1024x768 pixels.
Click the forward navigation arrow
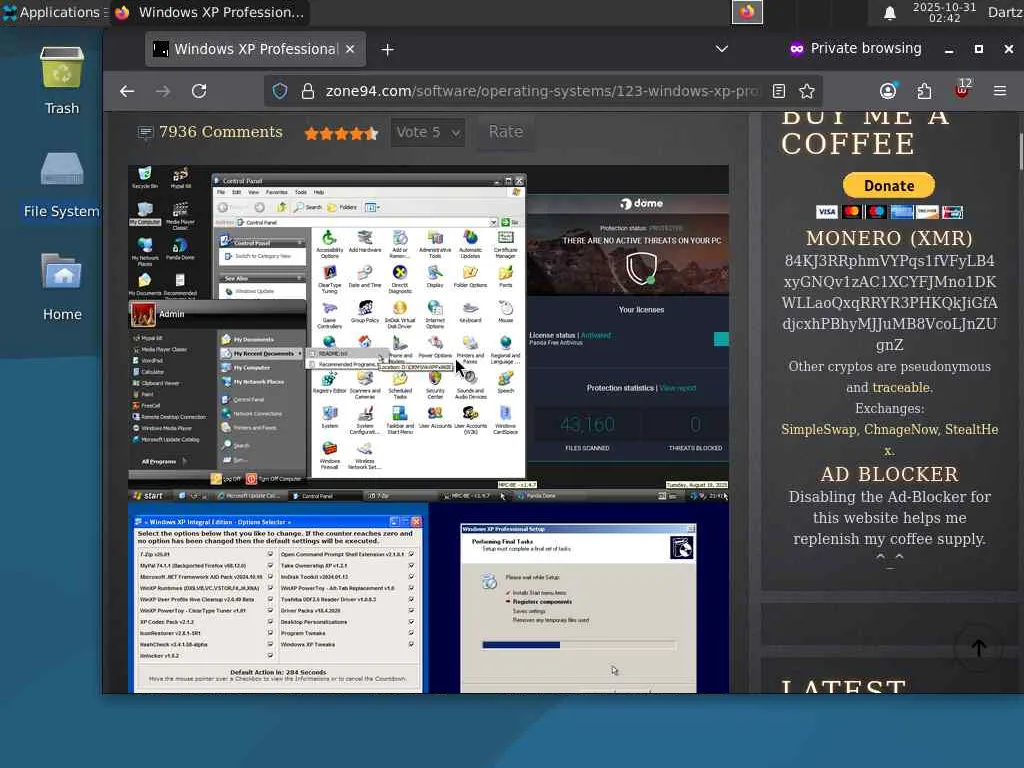coord(163,91)
